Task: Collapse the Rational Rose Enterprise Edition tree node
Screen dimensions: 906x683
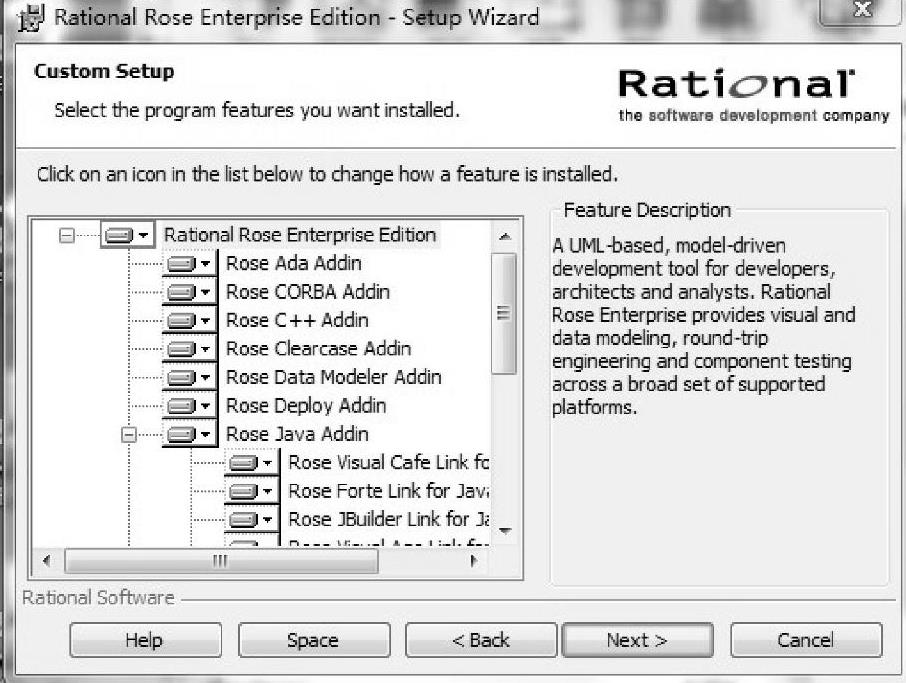Action: click(x=67, y=235)
